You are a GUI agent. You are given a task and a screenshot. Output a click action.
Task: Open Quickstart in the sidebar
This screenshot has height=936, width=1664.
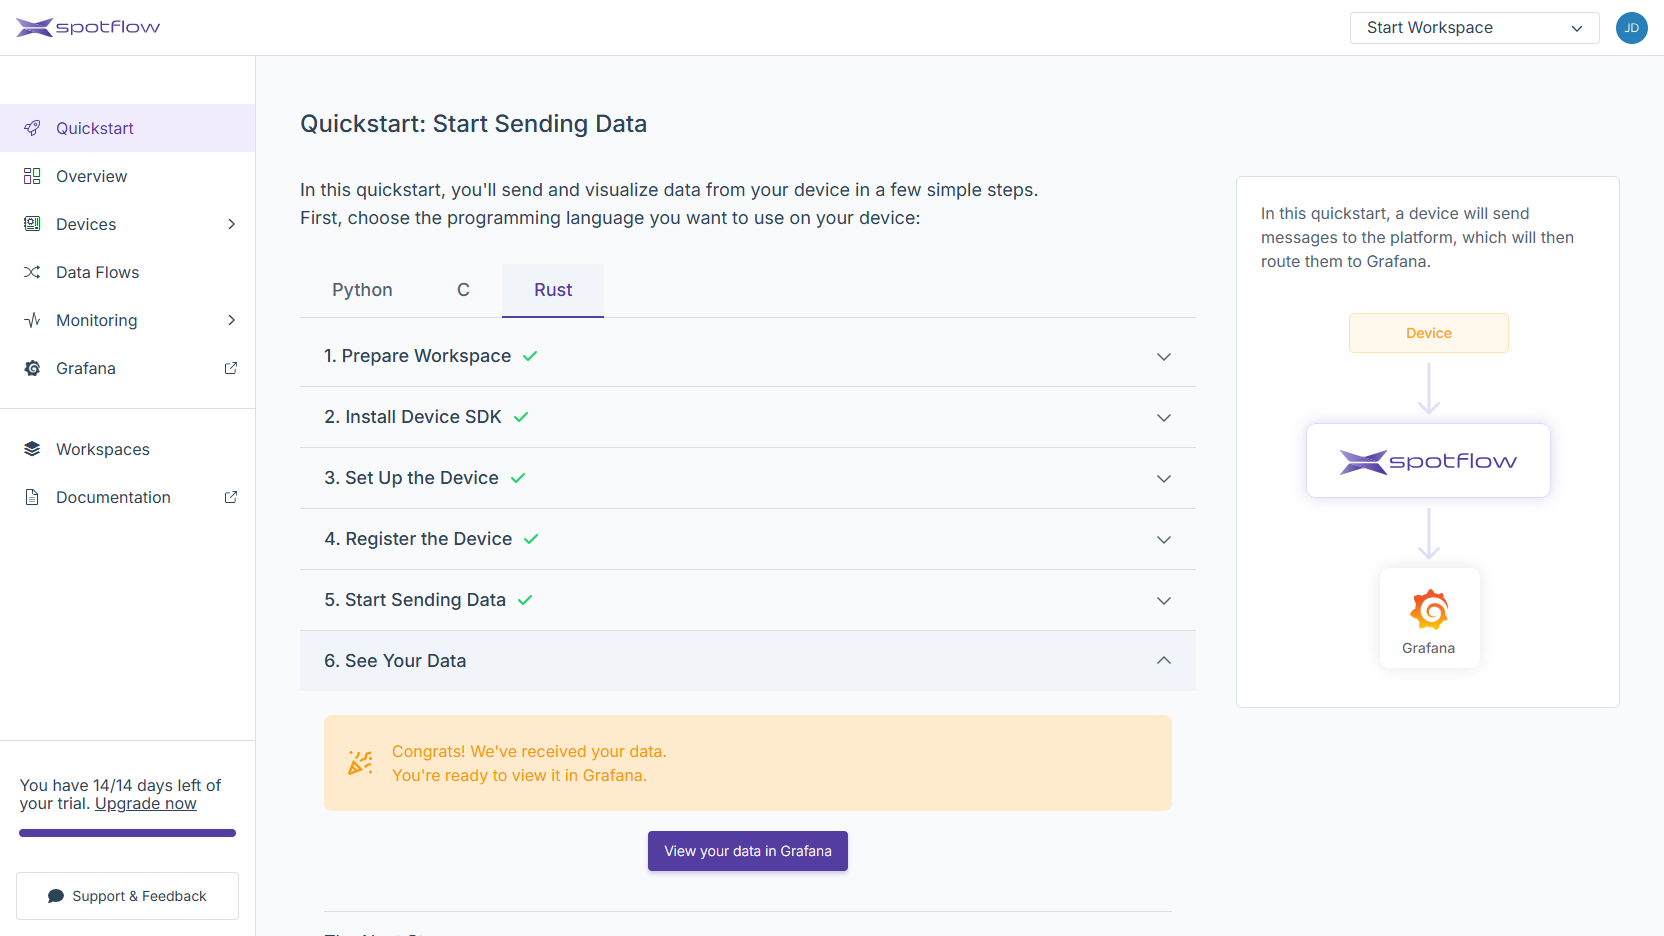128,128
